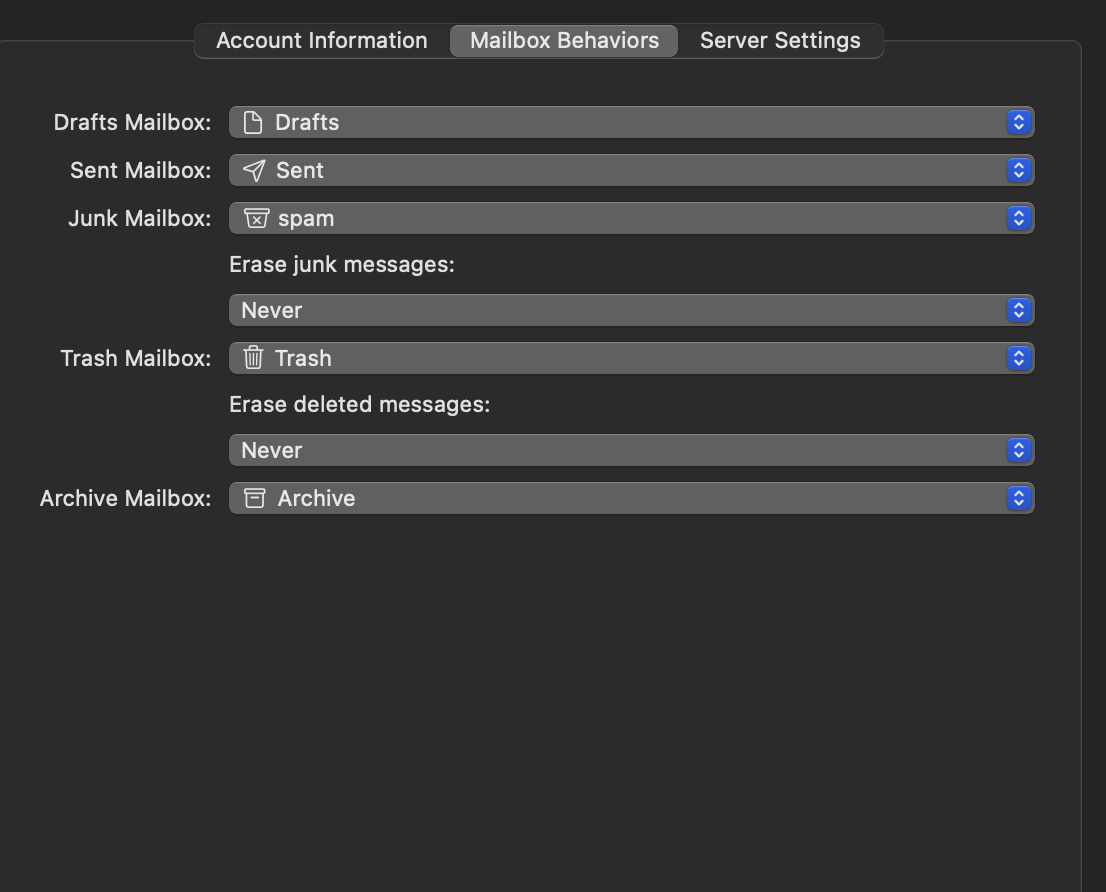The width and height of the screenshot is (1106, 892).
Task: Click the 'Erase deleted messages:' label
Action: [x=359, y=404]
